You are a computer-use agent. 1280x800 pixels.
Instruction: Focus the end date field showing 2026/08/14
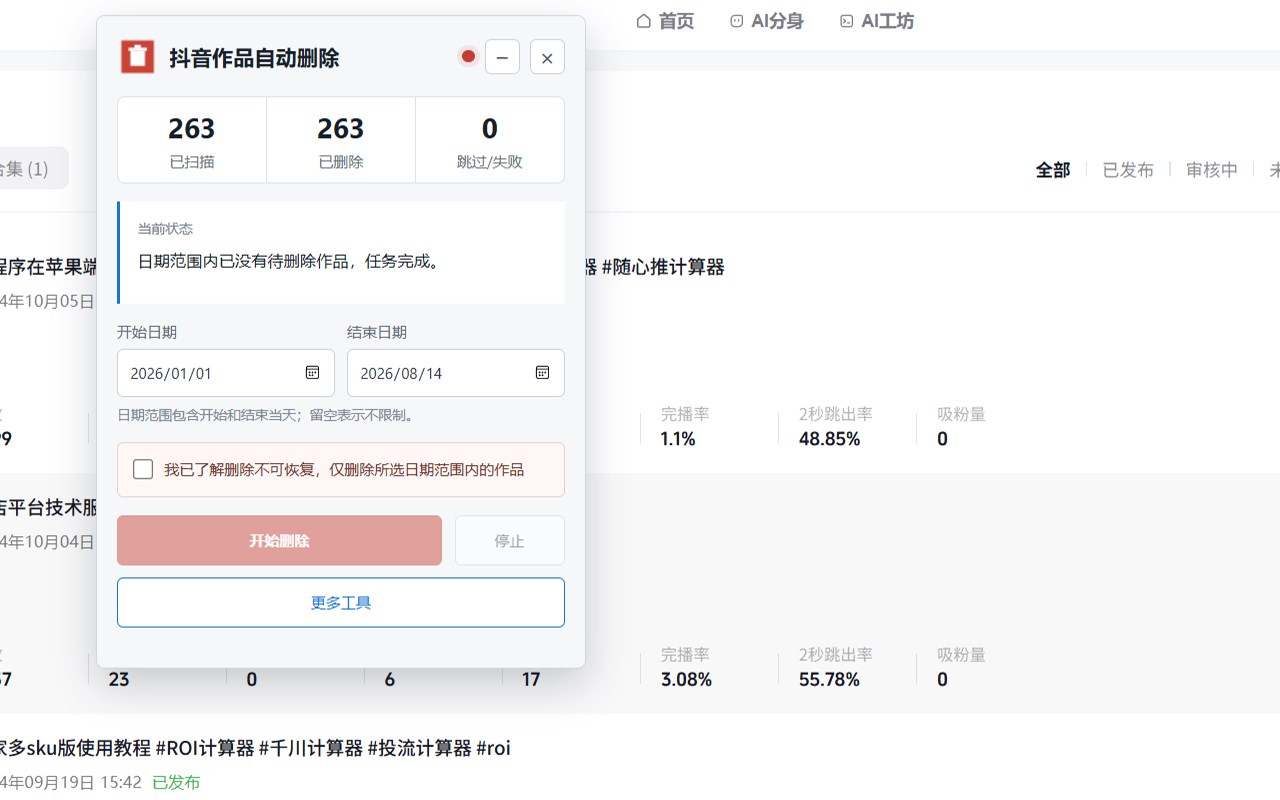pyautogui.click(x=455, y=373)
